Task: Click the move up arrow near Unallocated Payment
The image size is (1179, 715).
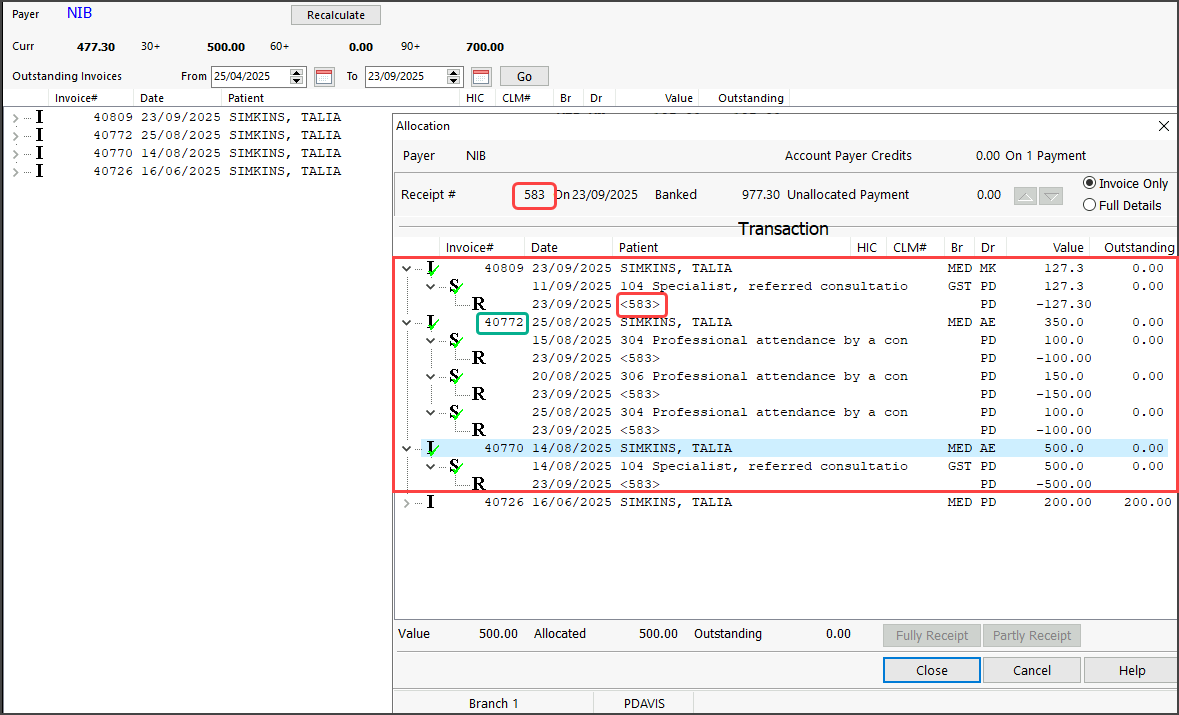Action: coord(1025,196)
